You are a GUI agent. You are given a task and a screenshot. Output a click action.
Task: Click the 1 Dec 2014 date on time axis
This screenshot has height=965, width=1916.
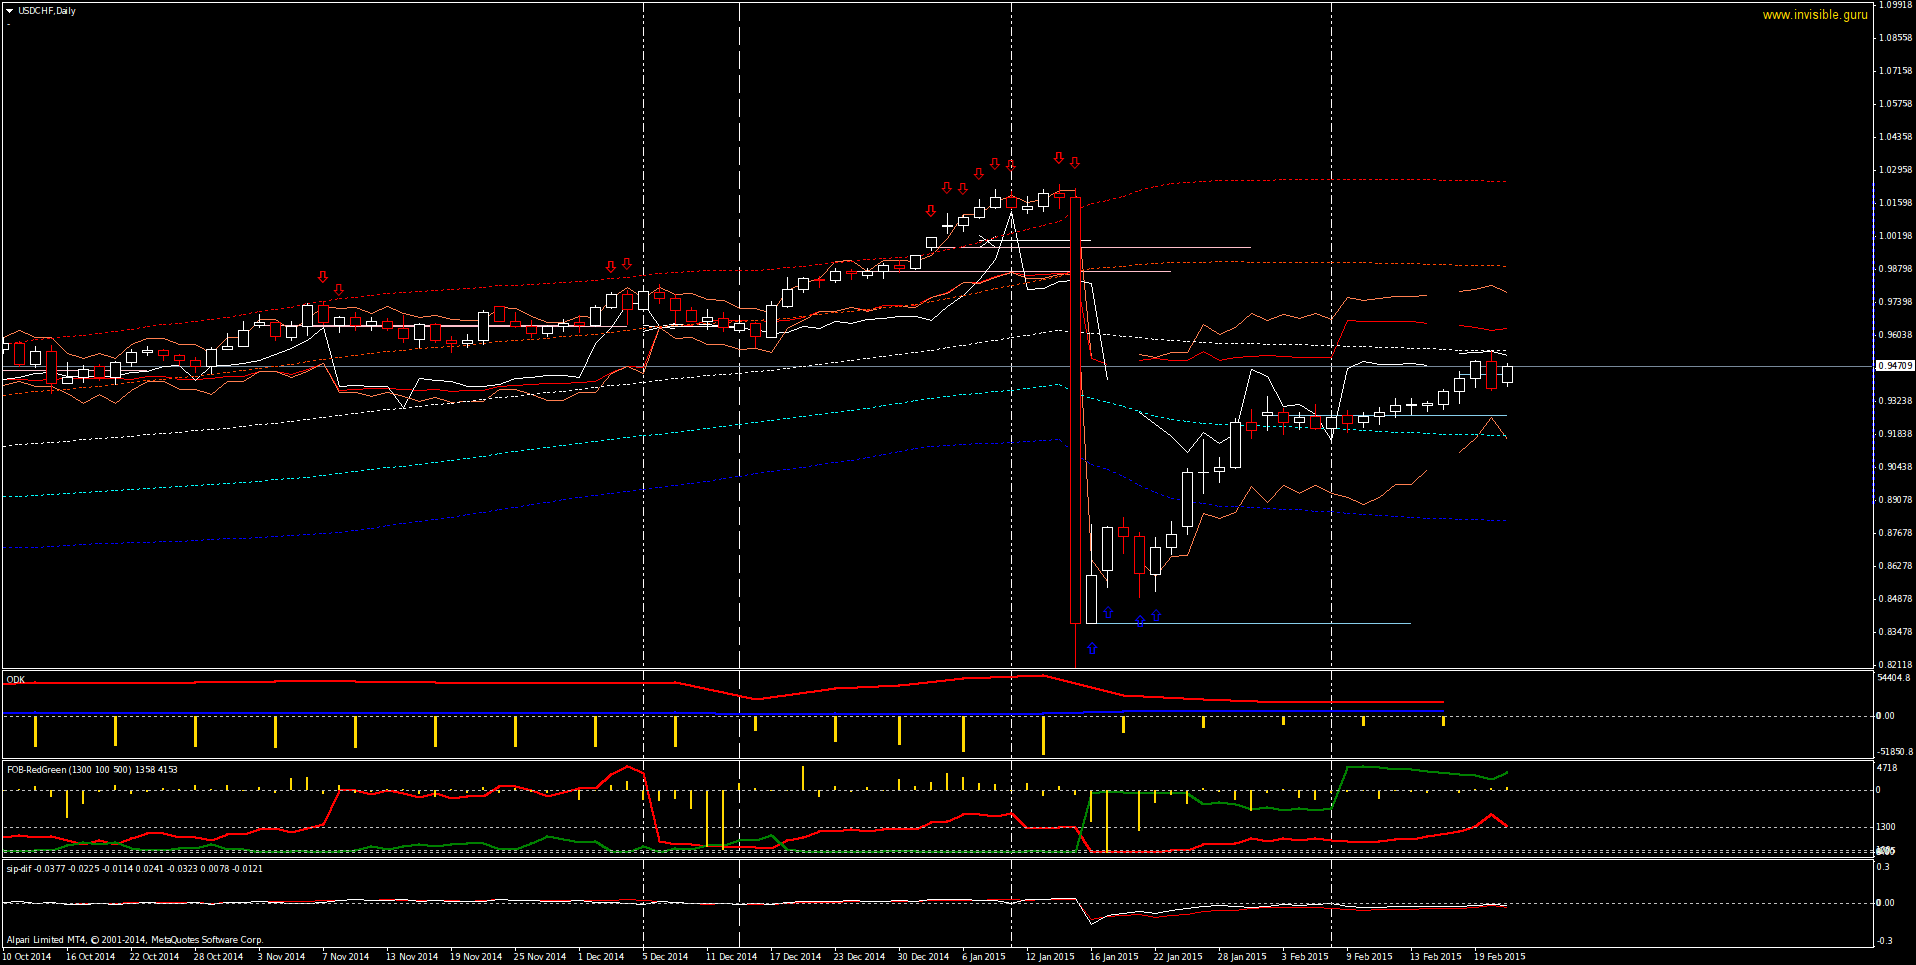(601, 957)
